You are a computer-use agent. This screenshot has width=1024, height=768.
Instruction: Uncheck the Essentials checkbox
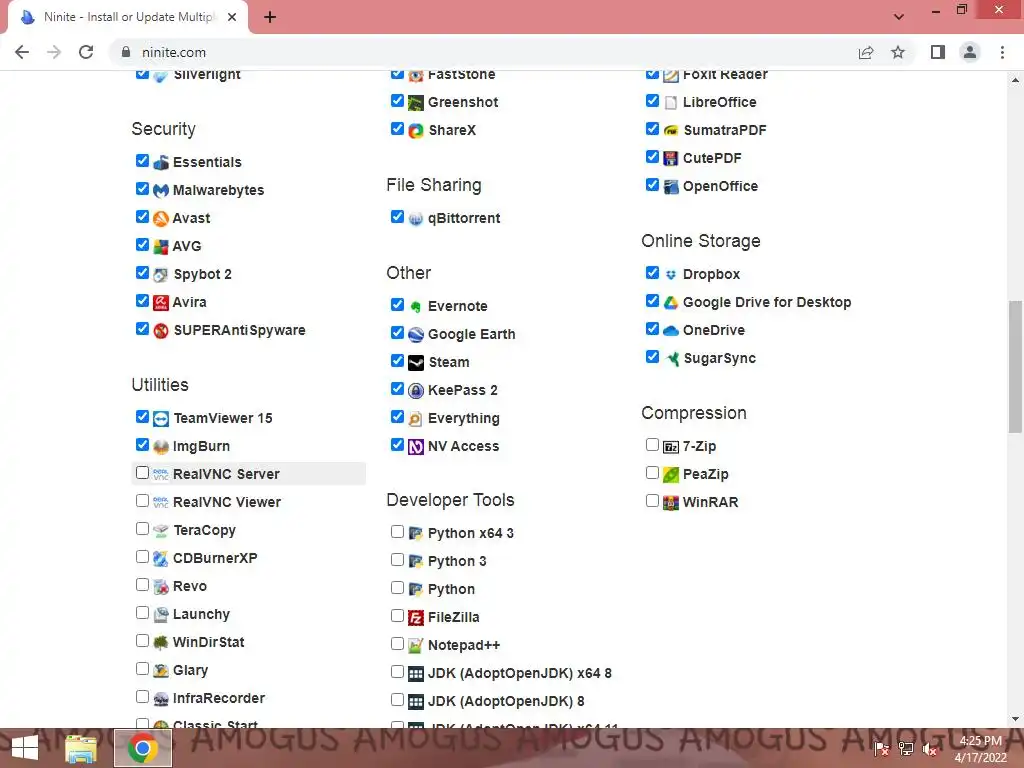click(142, 160)
